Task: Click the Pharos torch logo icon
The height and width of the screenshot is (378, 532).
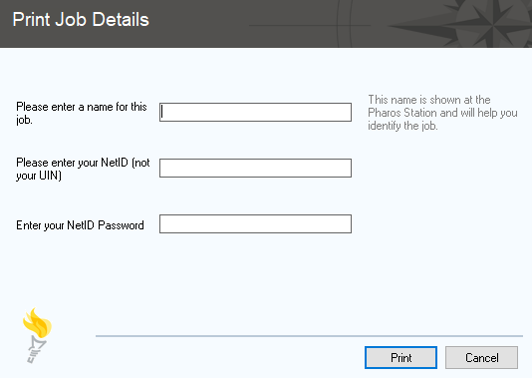Action: (37, 335)
